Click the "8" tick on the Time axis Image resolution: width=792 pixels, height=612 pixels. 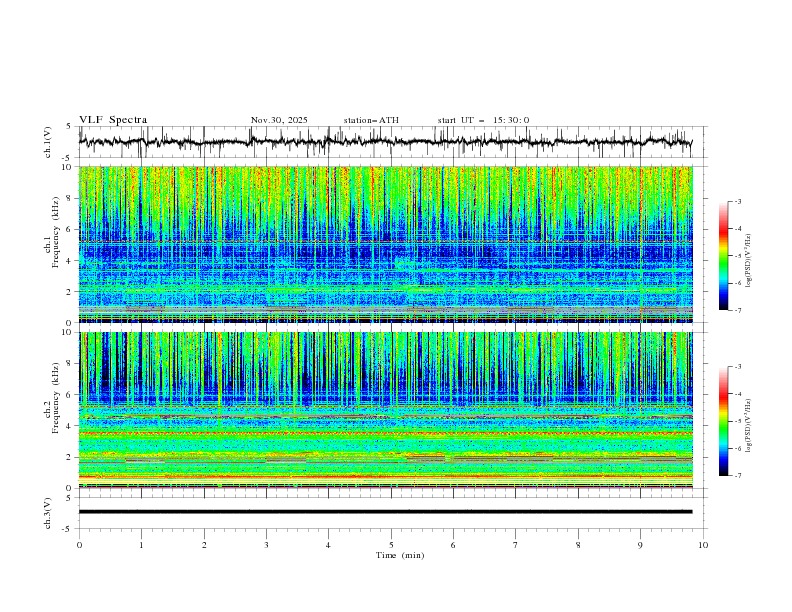coord(578,545)
